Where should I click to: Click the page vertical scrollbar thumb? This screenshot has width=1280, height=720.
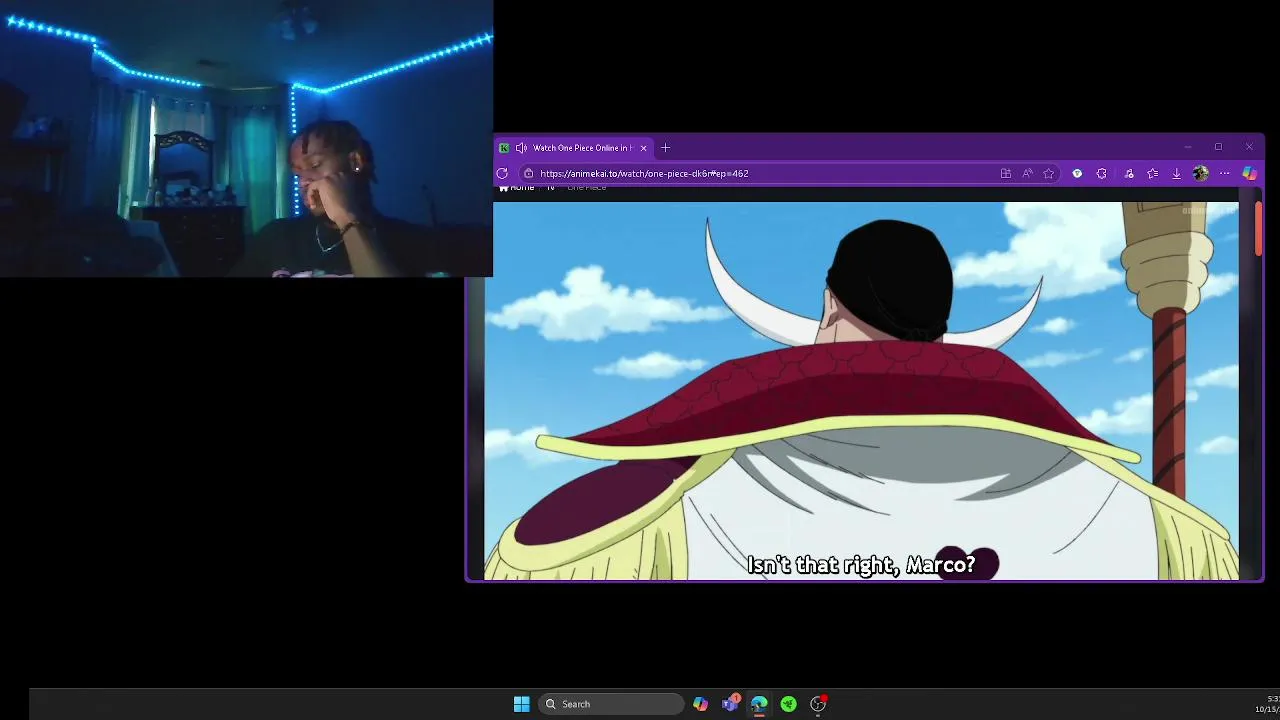tap(1258, 228)
